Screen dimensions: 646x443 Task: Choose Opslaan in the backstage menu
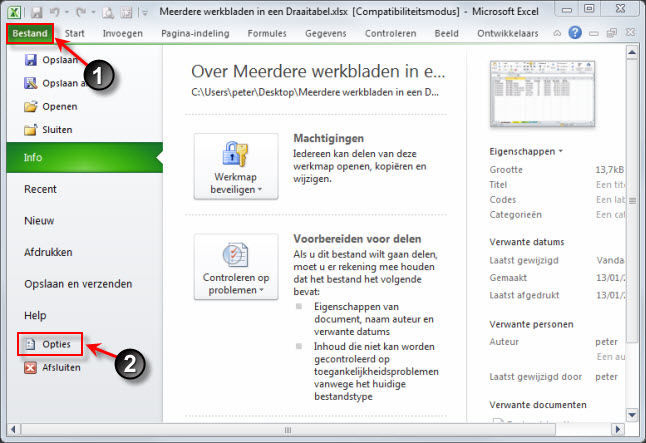coord(51,60)
